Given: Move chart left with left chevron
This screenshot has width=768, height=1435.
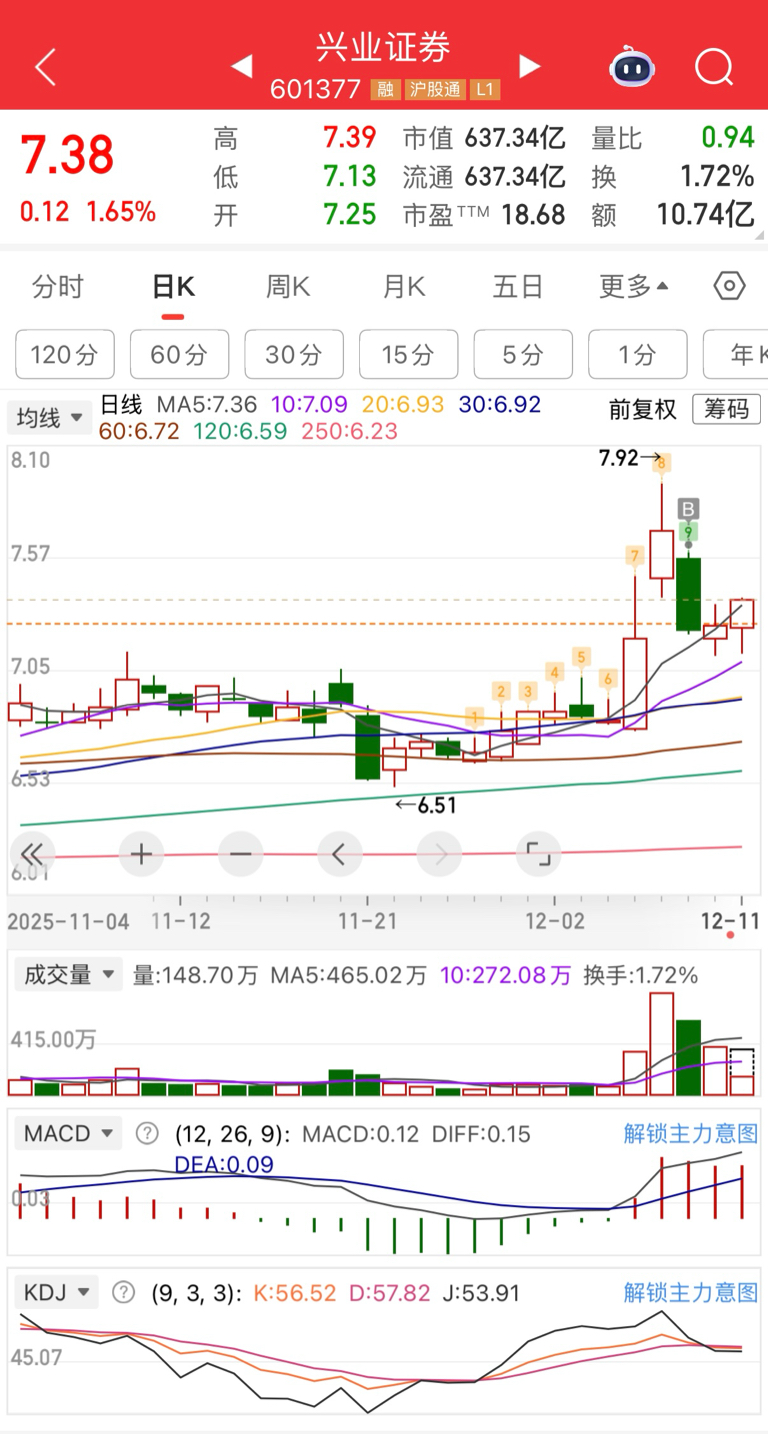Looking at the screenshot, I should pyautogui.click(x=339, y=854).
